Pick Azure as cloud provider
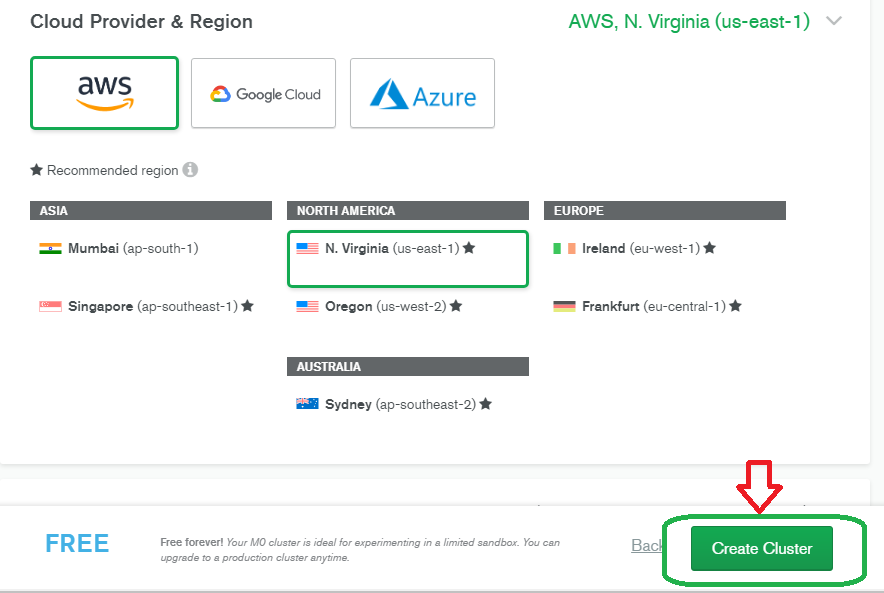The width and height of the screenshot is (884, 593). click(x=422, y=94)
